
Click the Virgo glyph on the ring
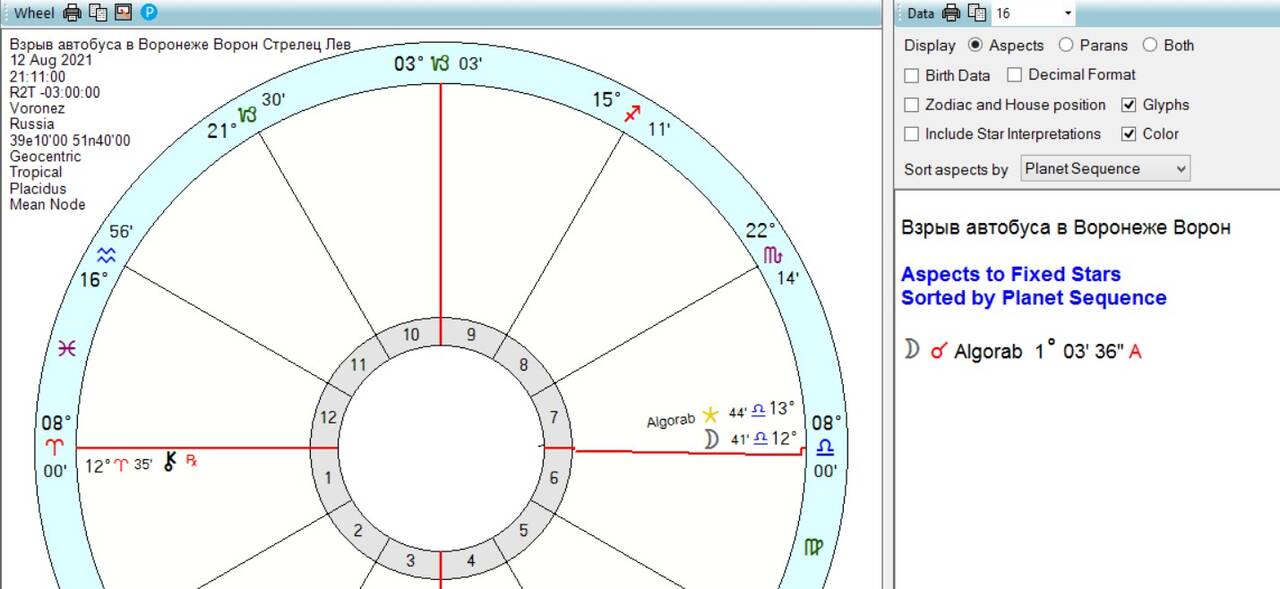click(x=813, y=547)
